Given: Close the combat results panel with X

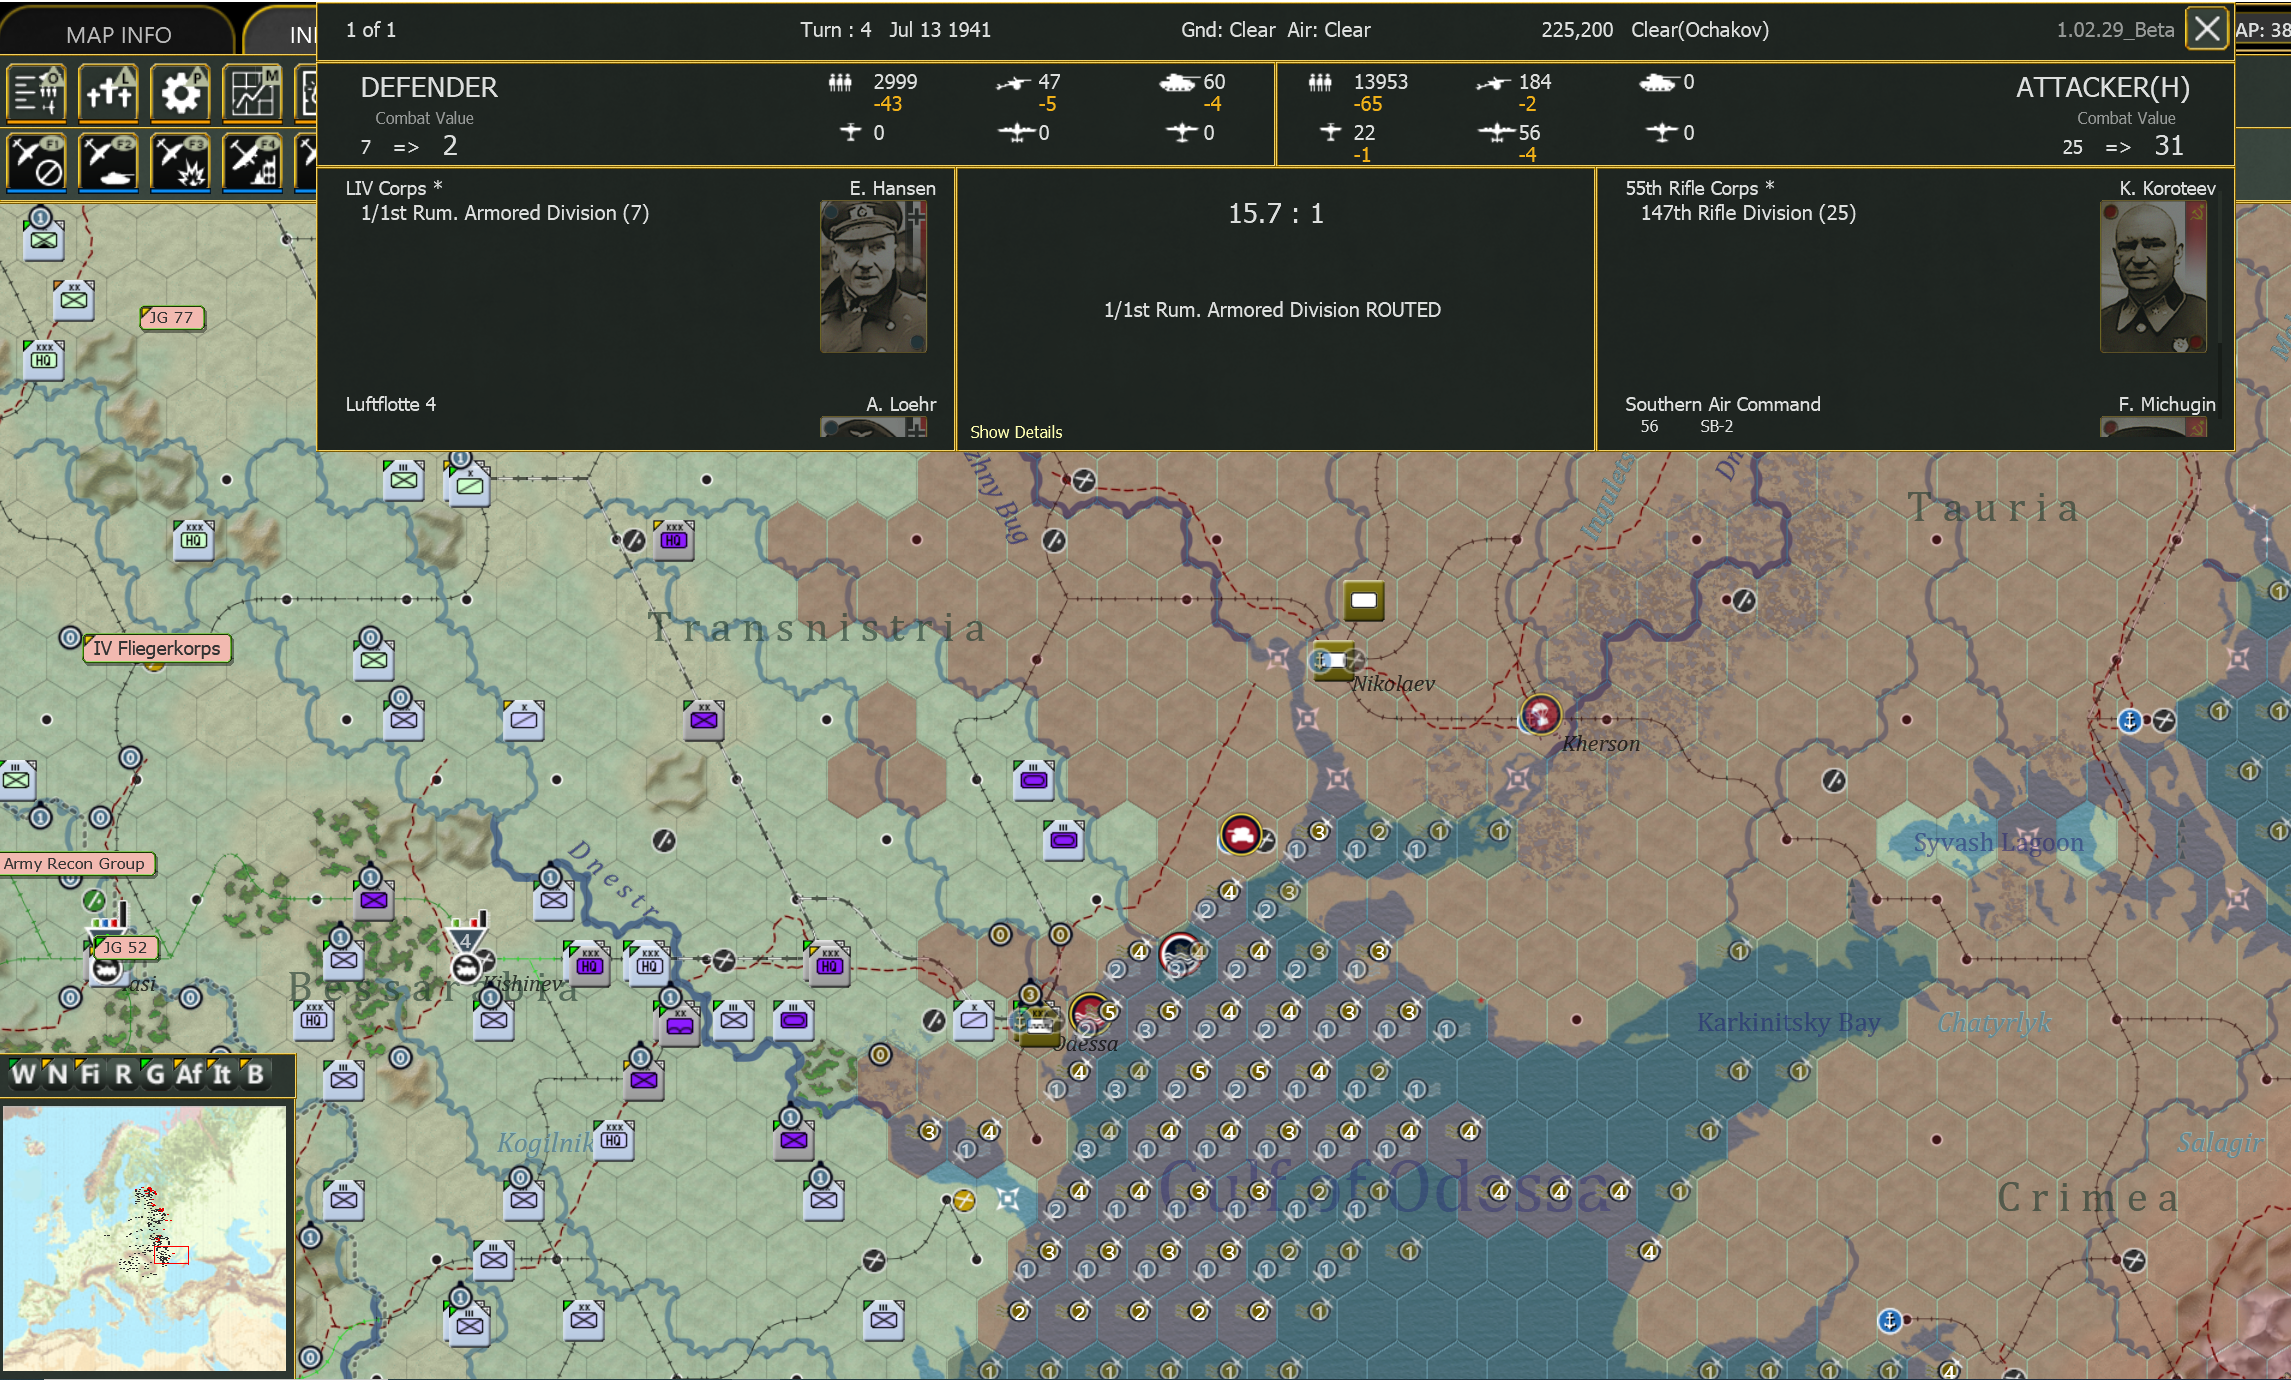Looking at the screenshot, I should [2207, 29].
